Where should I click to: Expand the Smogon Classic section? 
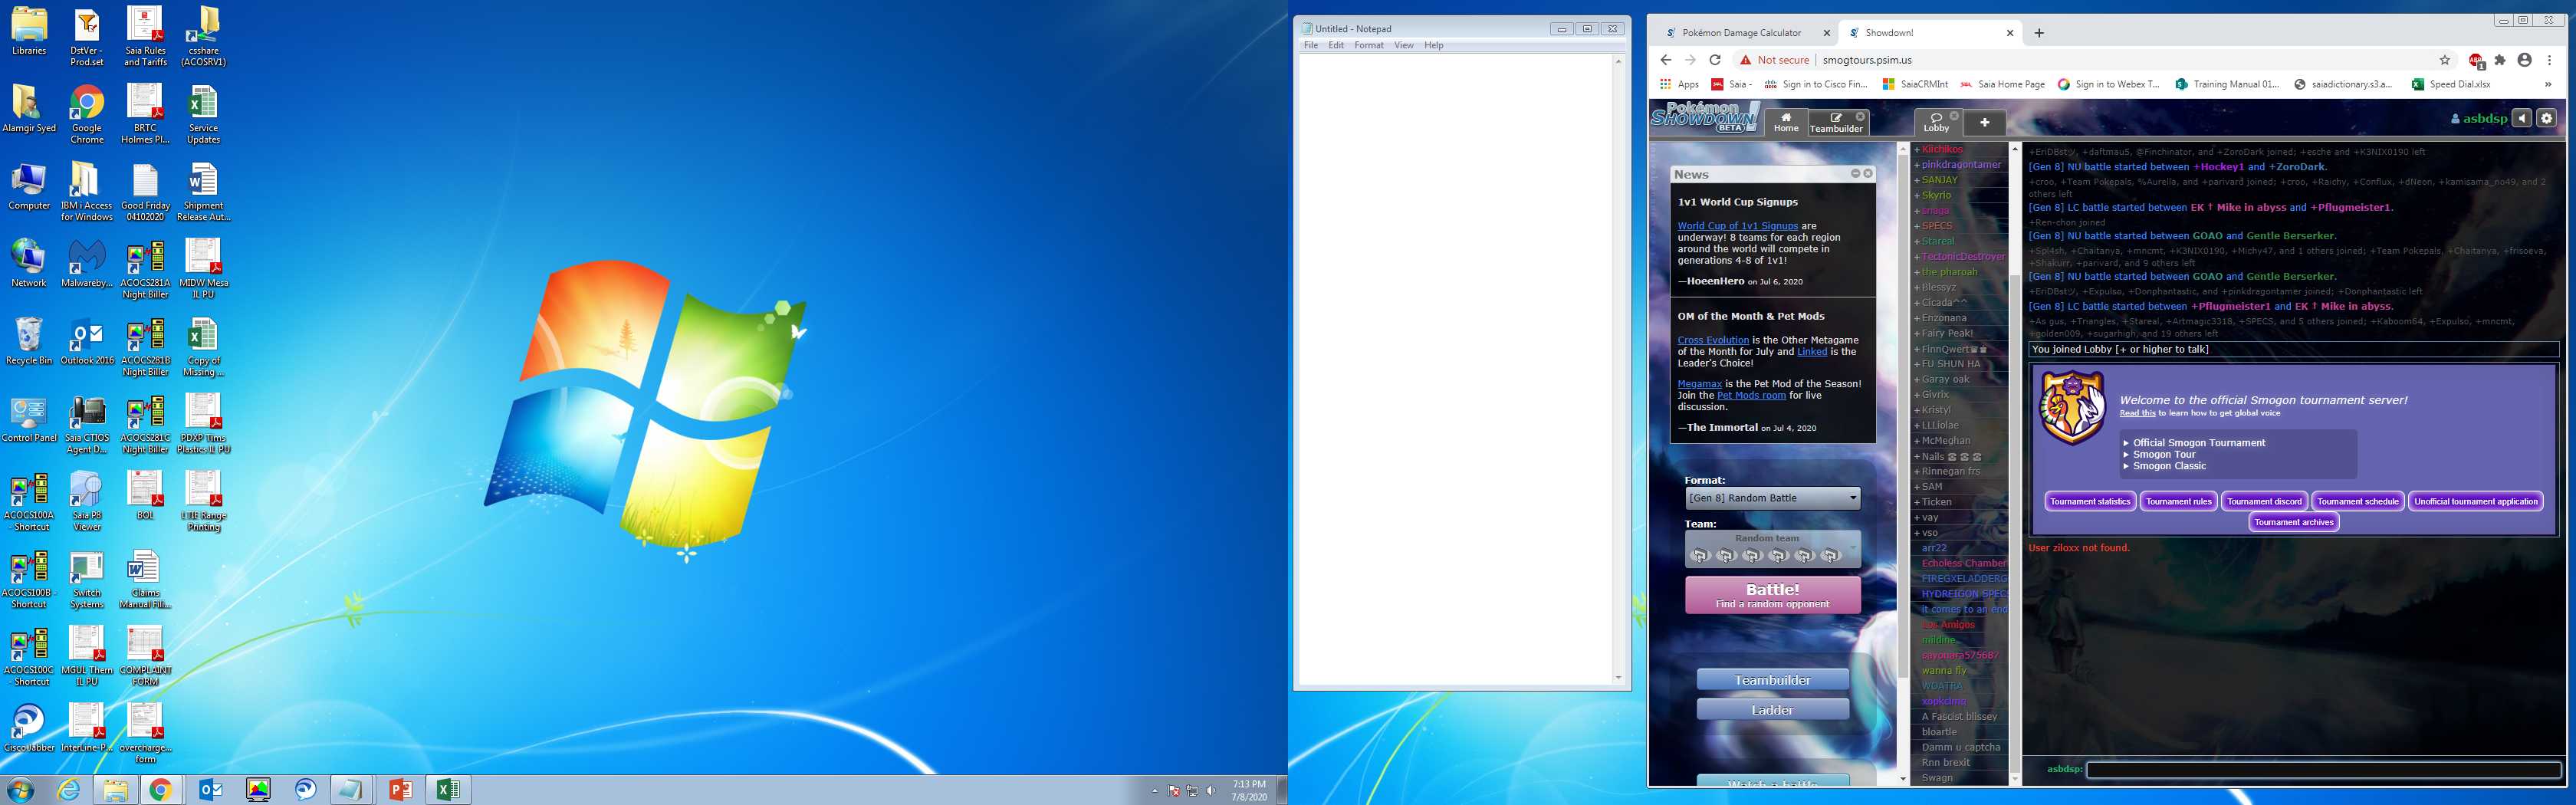(x=2168, y=466)
